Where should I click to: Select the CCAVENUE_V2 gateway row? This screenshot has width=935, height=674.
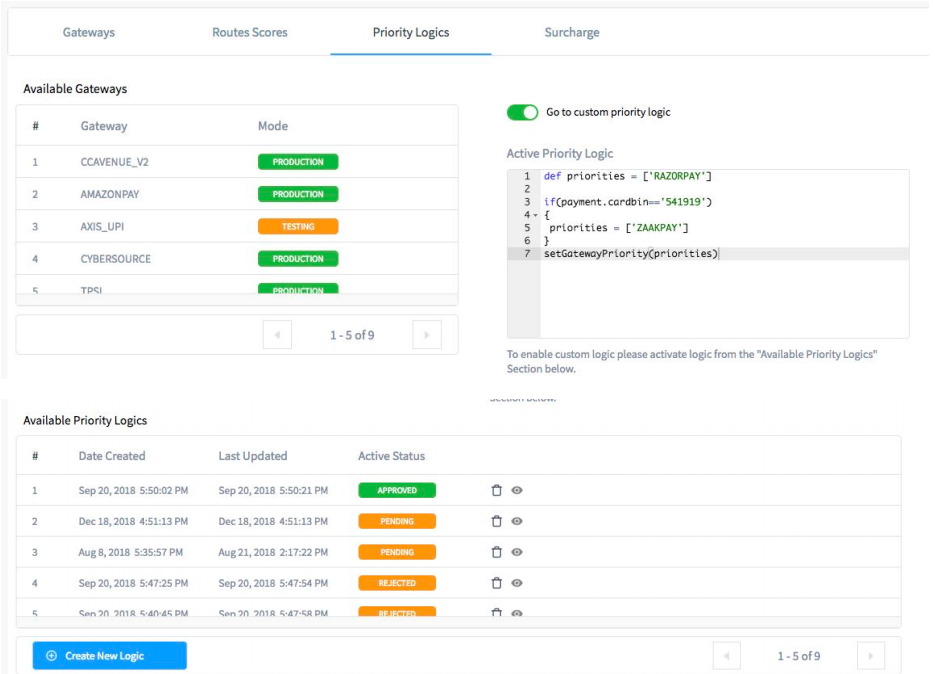click(237, 162)
